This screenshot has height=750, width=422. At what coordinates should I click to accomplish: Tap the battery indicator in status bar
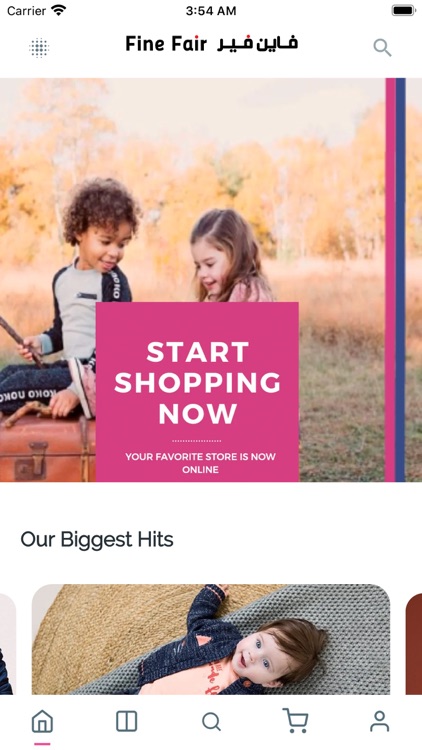403,11
